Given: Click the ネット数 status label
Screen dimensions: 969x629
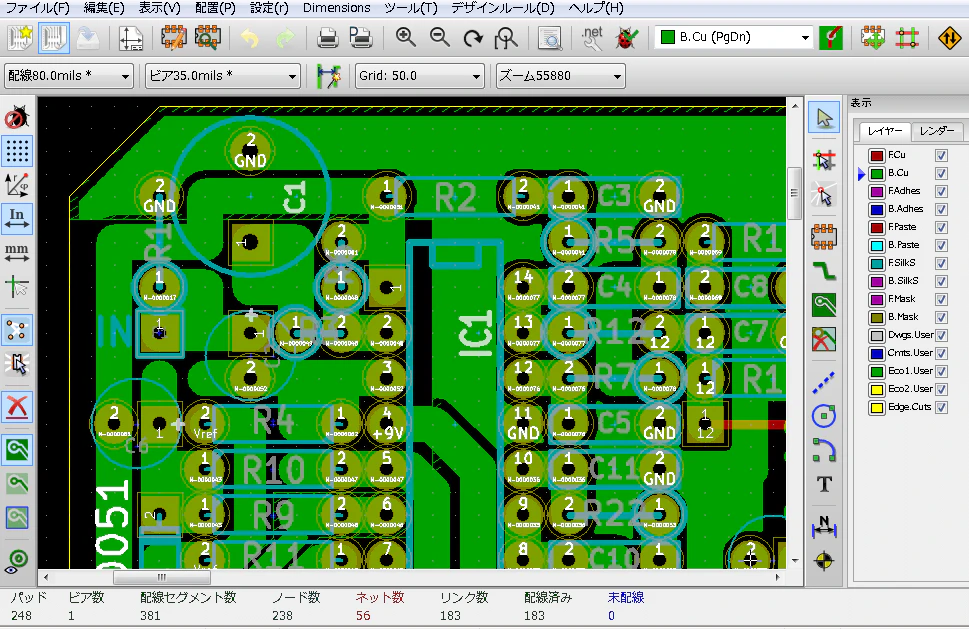Looking at the screenshot, I should [x=379, y=597].
